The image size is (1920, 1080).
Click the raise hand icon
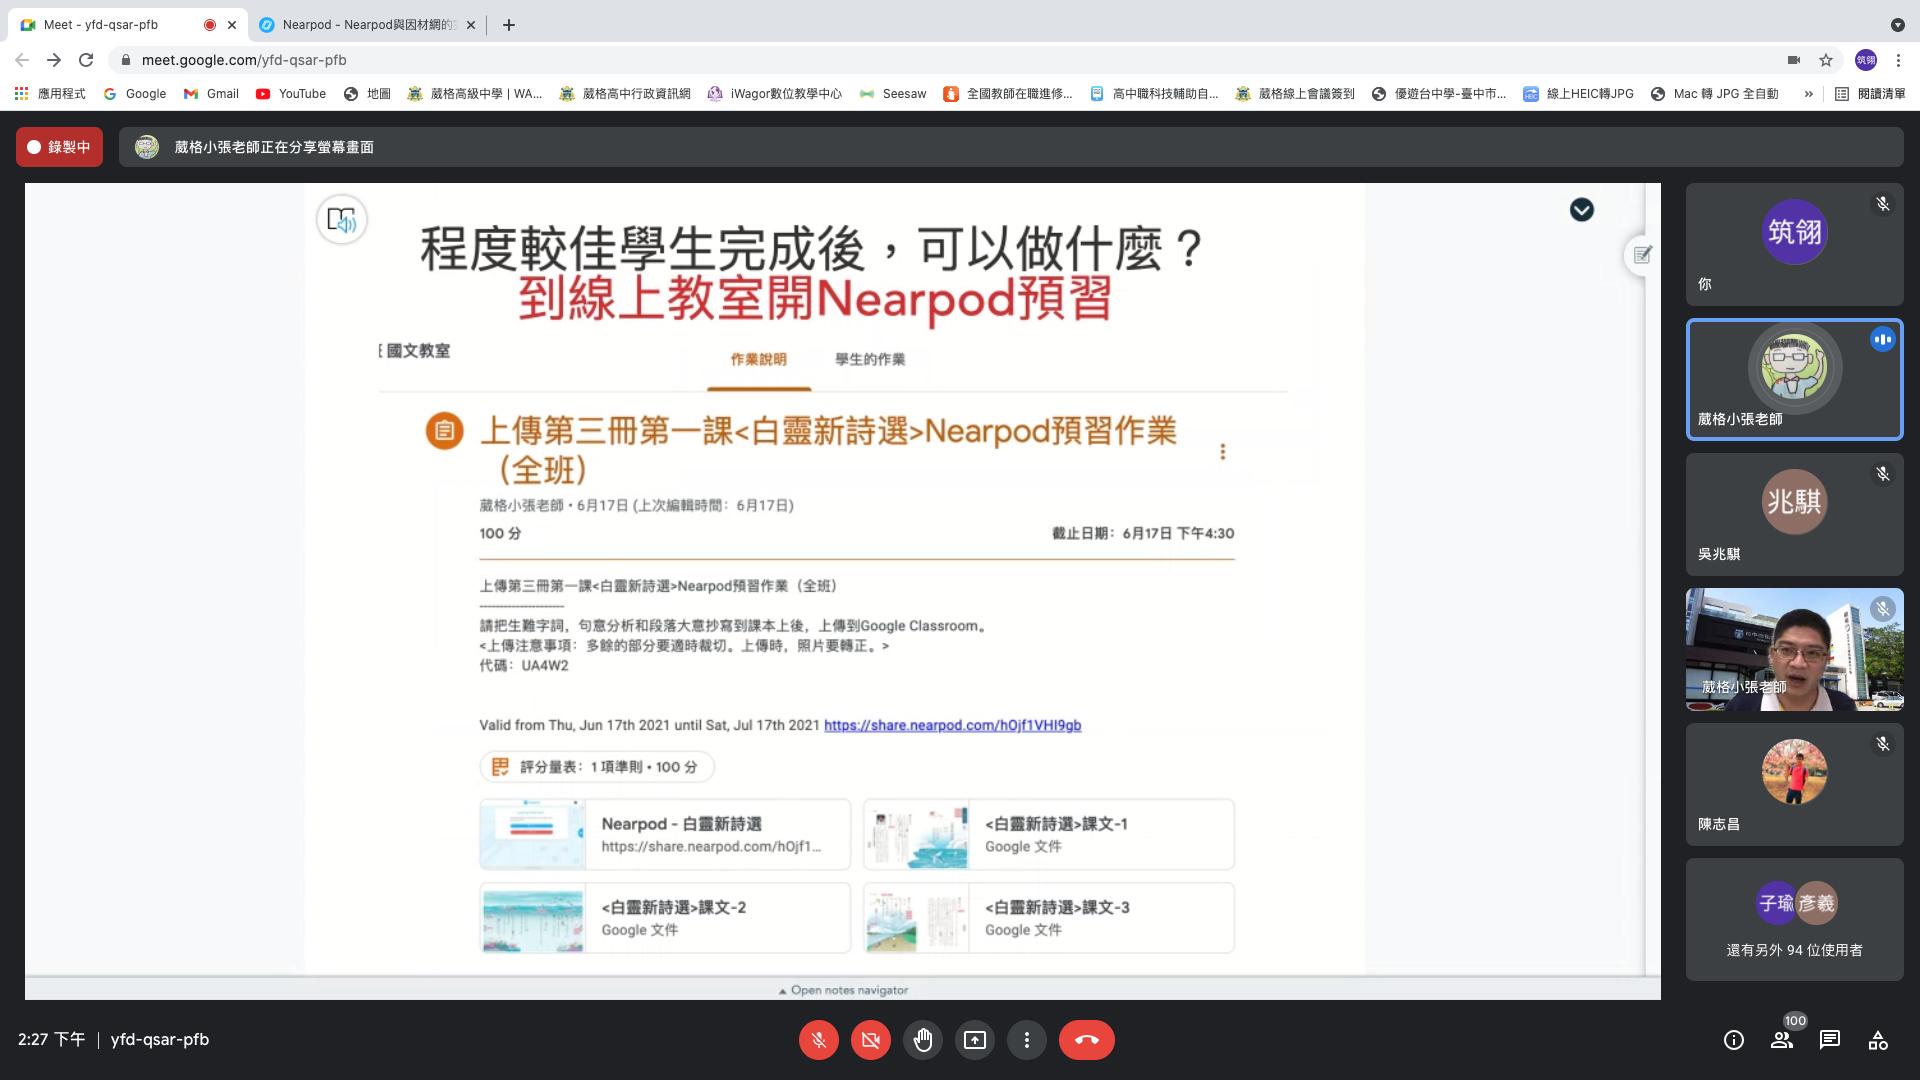click(x=922, y=1040)
